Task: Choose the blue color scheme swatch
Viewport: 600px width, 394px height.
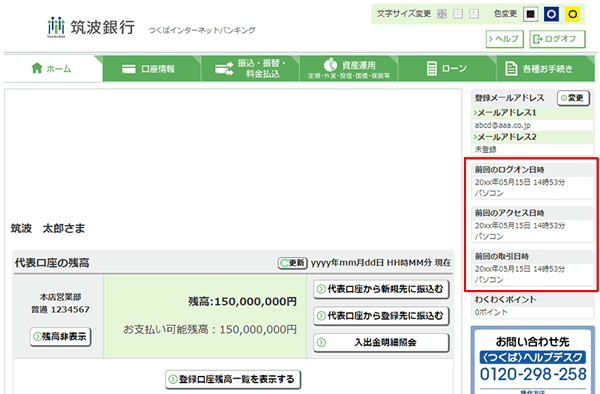Action: [x=551, y=14]
